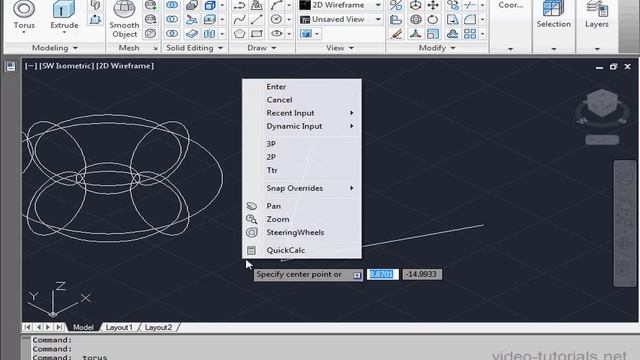Click the Solid Union icon

click(x=172, y=5)
